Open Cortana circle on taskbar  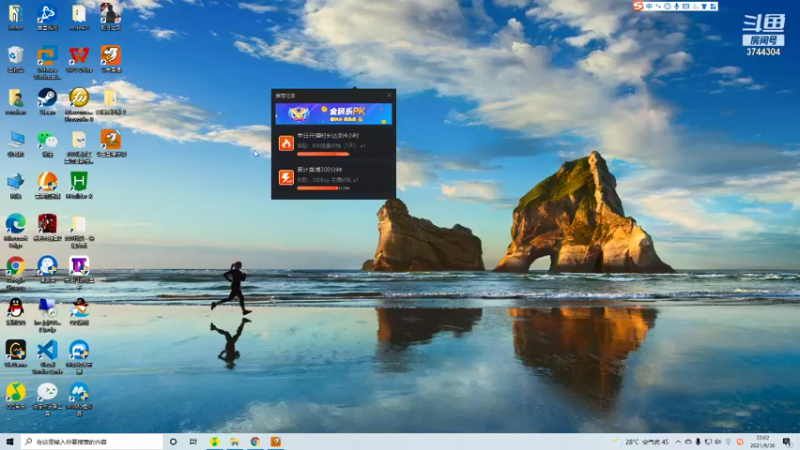point(173,442)
